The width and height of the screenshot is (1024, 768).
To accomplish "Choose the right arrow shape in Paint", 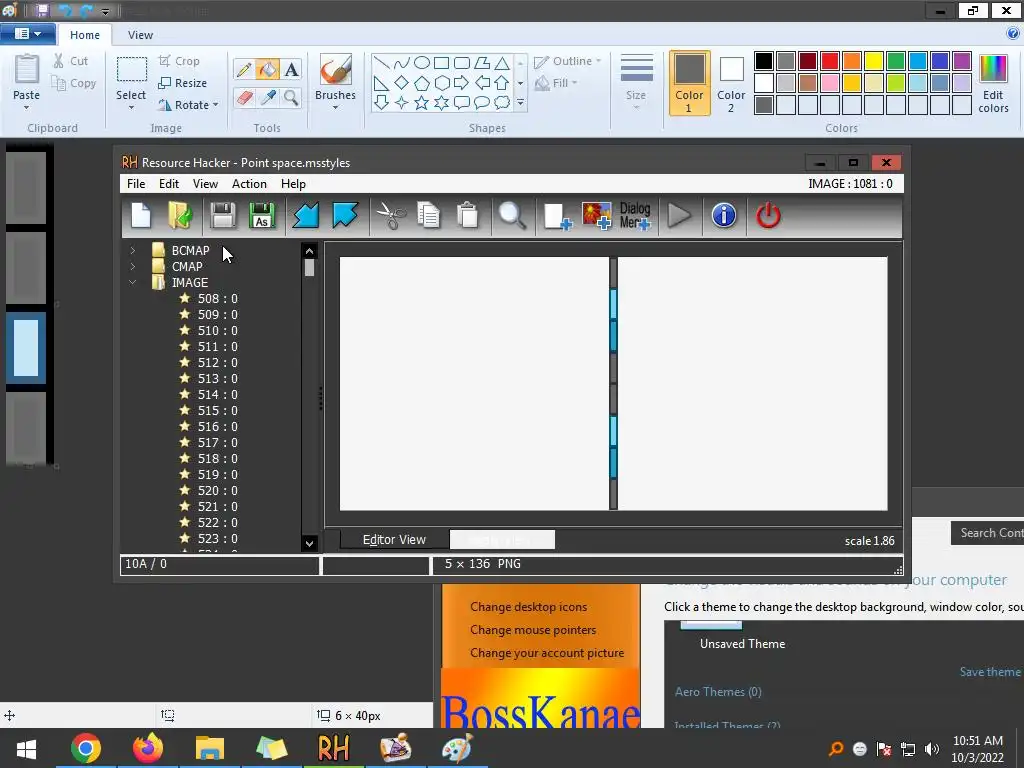I will pyautogui.click(x=462, y=83).
